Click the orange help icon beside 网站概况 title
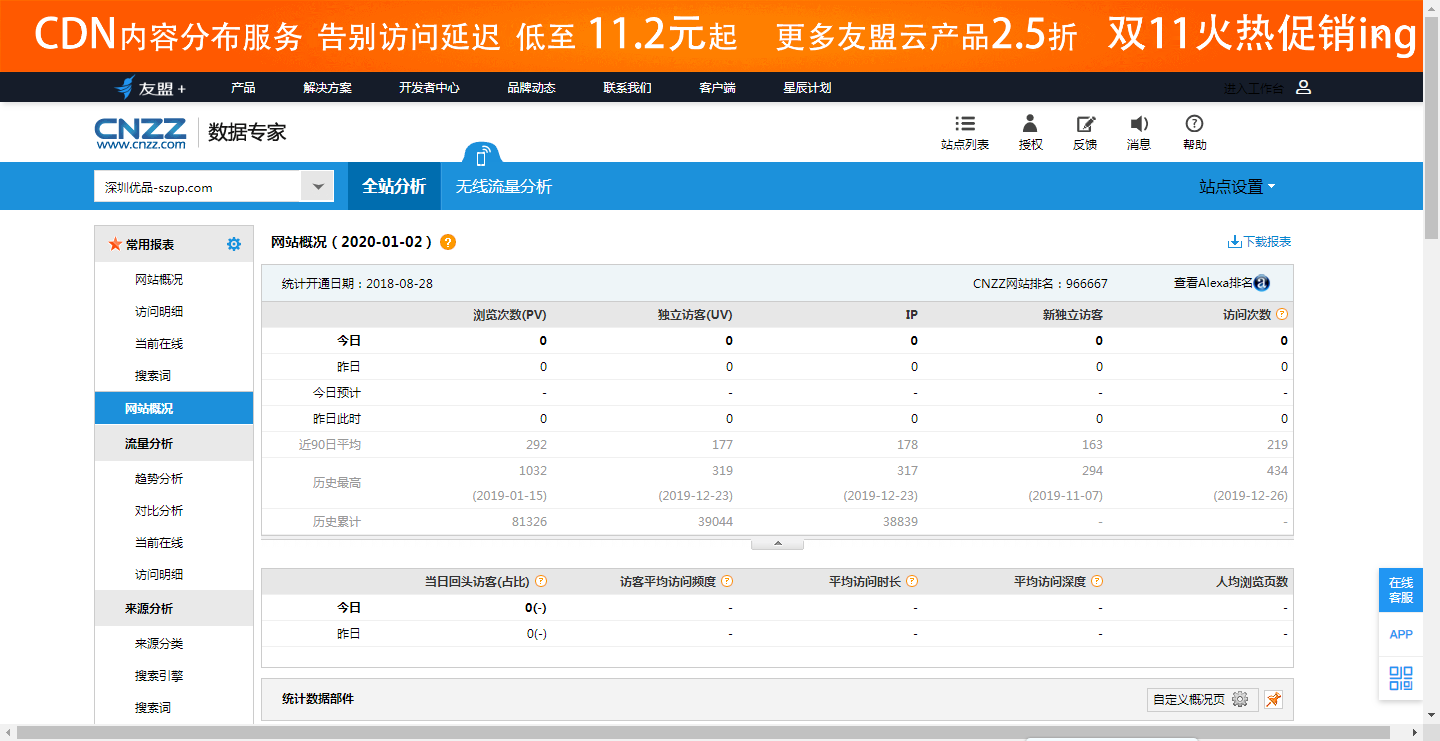This screenshot has width=1440, height=741. point(448,242)
